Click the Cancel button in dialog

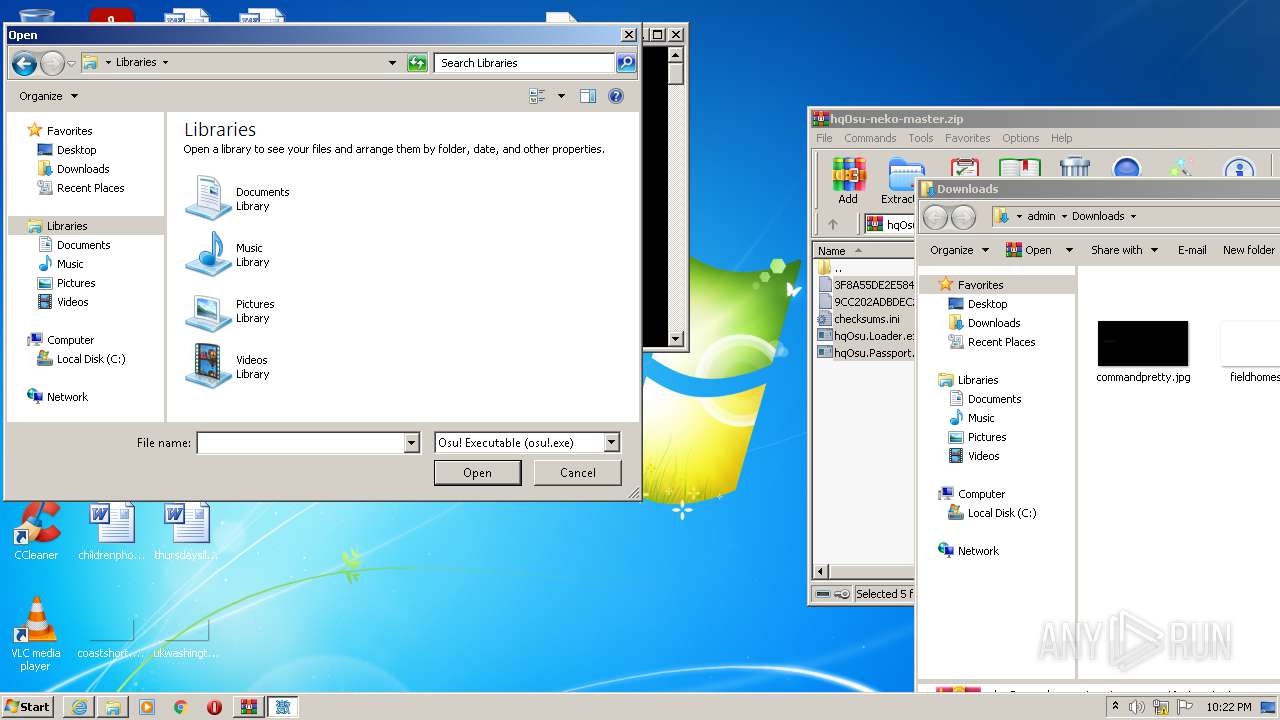point(578,473)
